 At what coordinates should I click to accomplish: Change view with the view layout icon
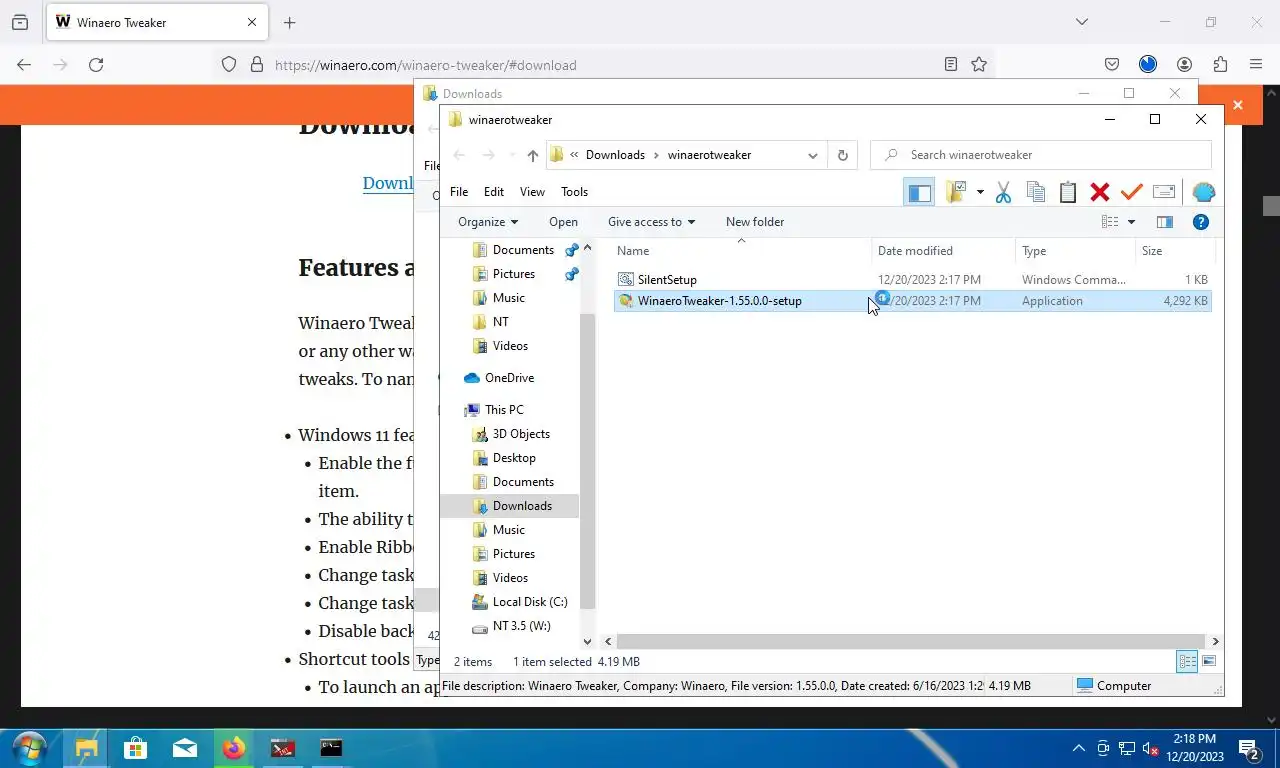1110,222
